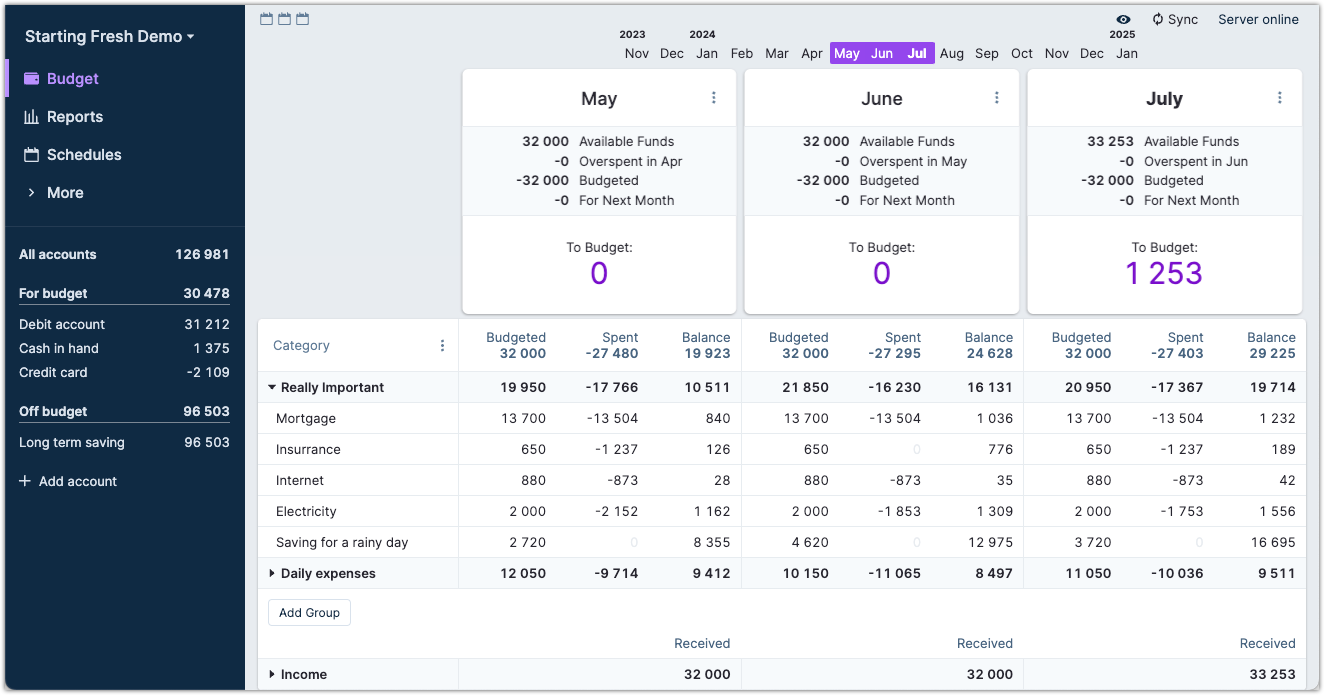Go to Schedules in the sidebar

click(84, 155)
